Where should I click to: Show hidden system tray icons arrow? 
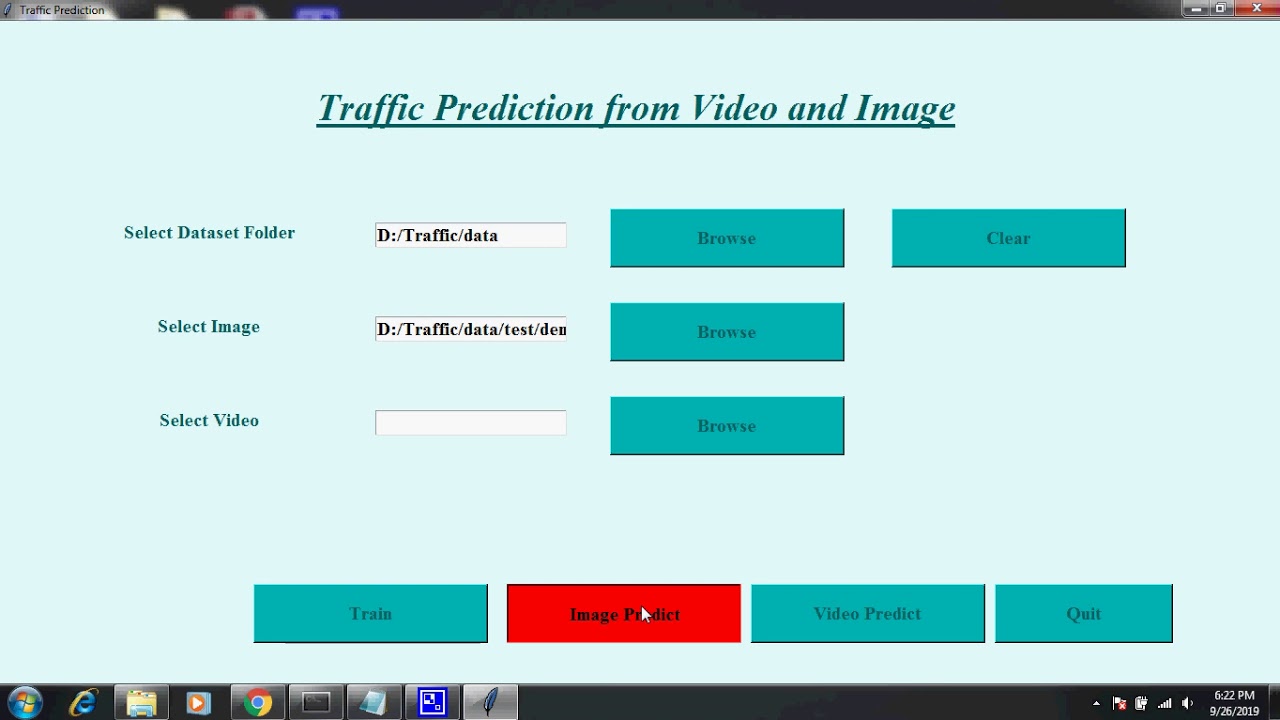1096,703
